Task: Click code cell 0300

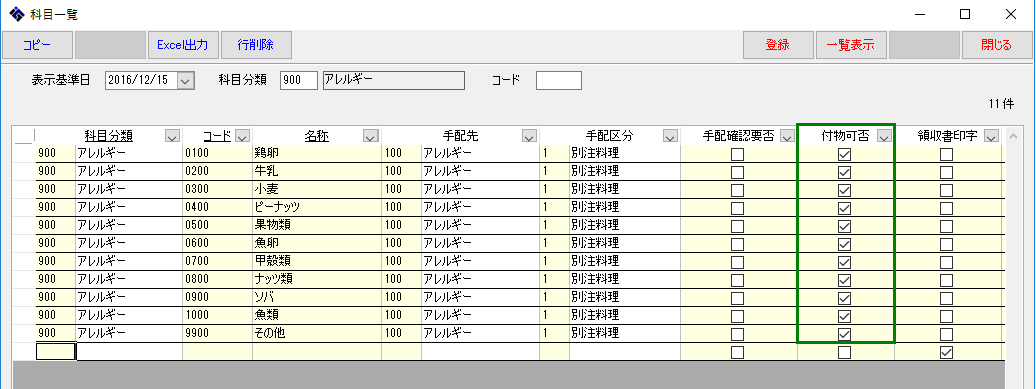Action: (217, 190)
